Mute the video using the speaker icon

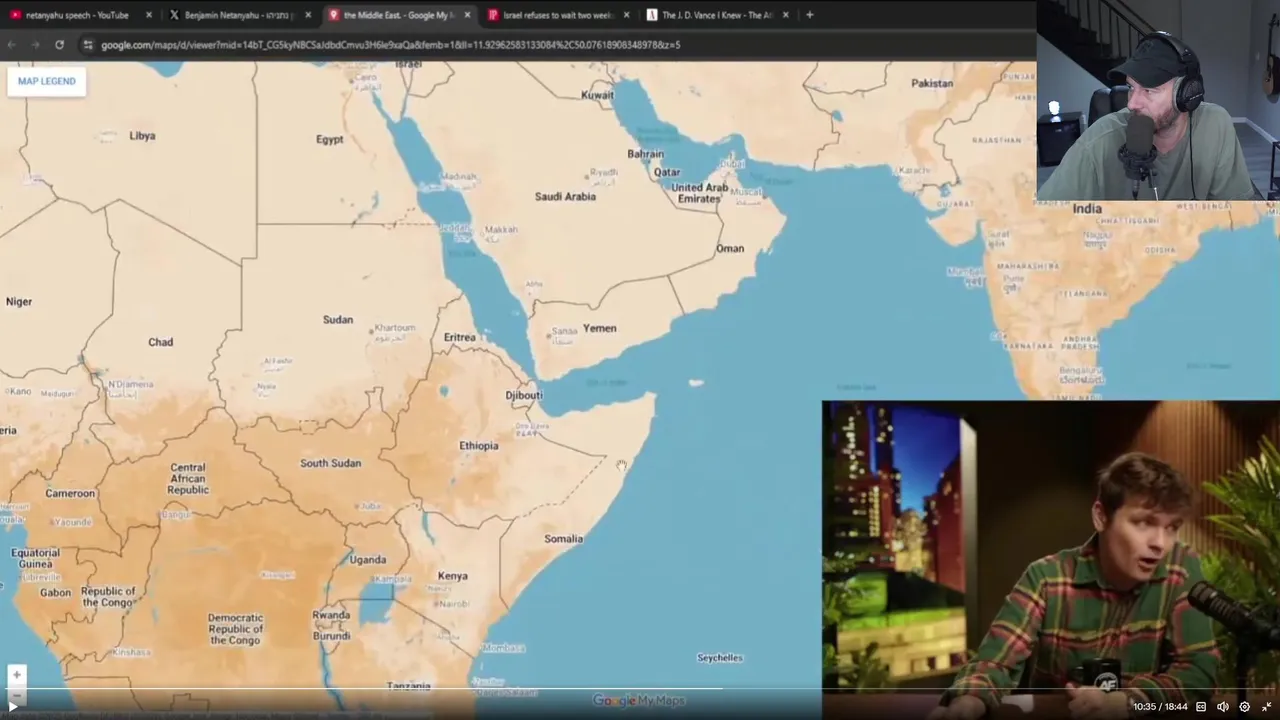(x=1222, y=706)
